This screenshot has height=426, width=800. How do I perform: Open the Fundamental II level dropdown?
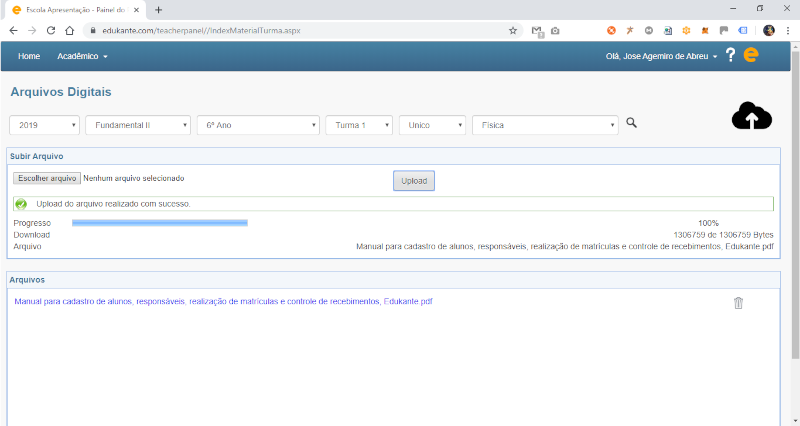[138, 125]
